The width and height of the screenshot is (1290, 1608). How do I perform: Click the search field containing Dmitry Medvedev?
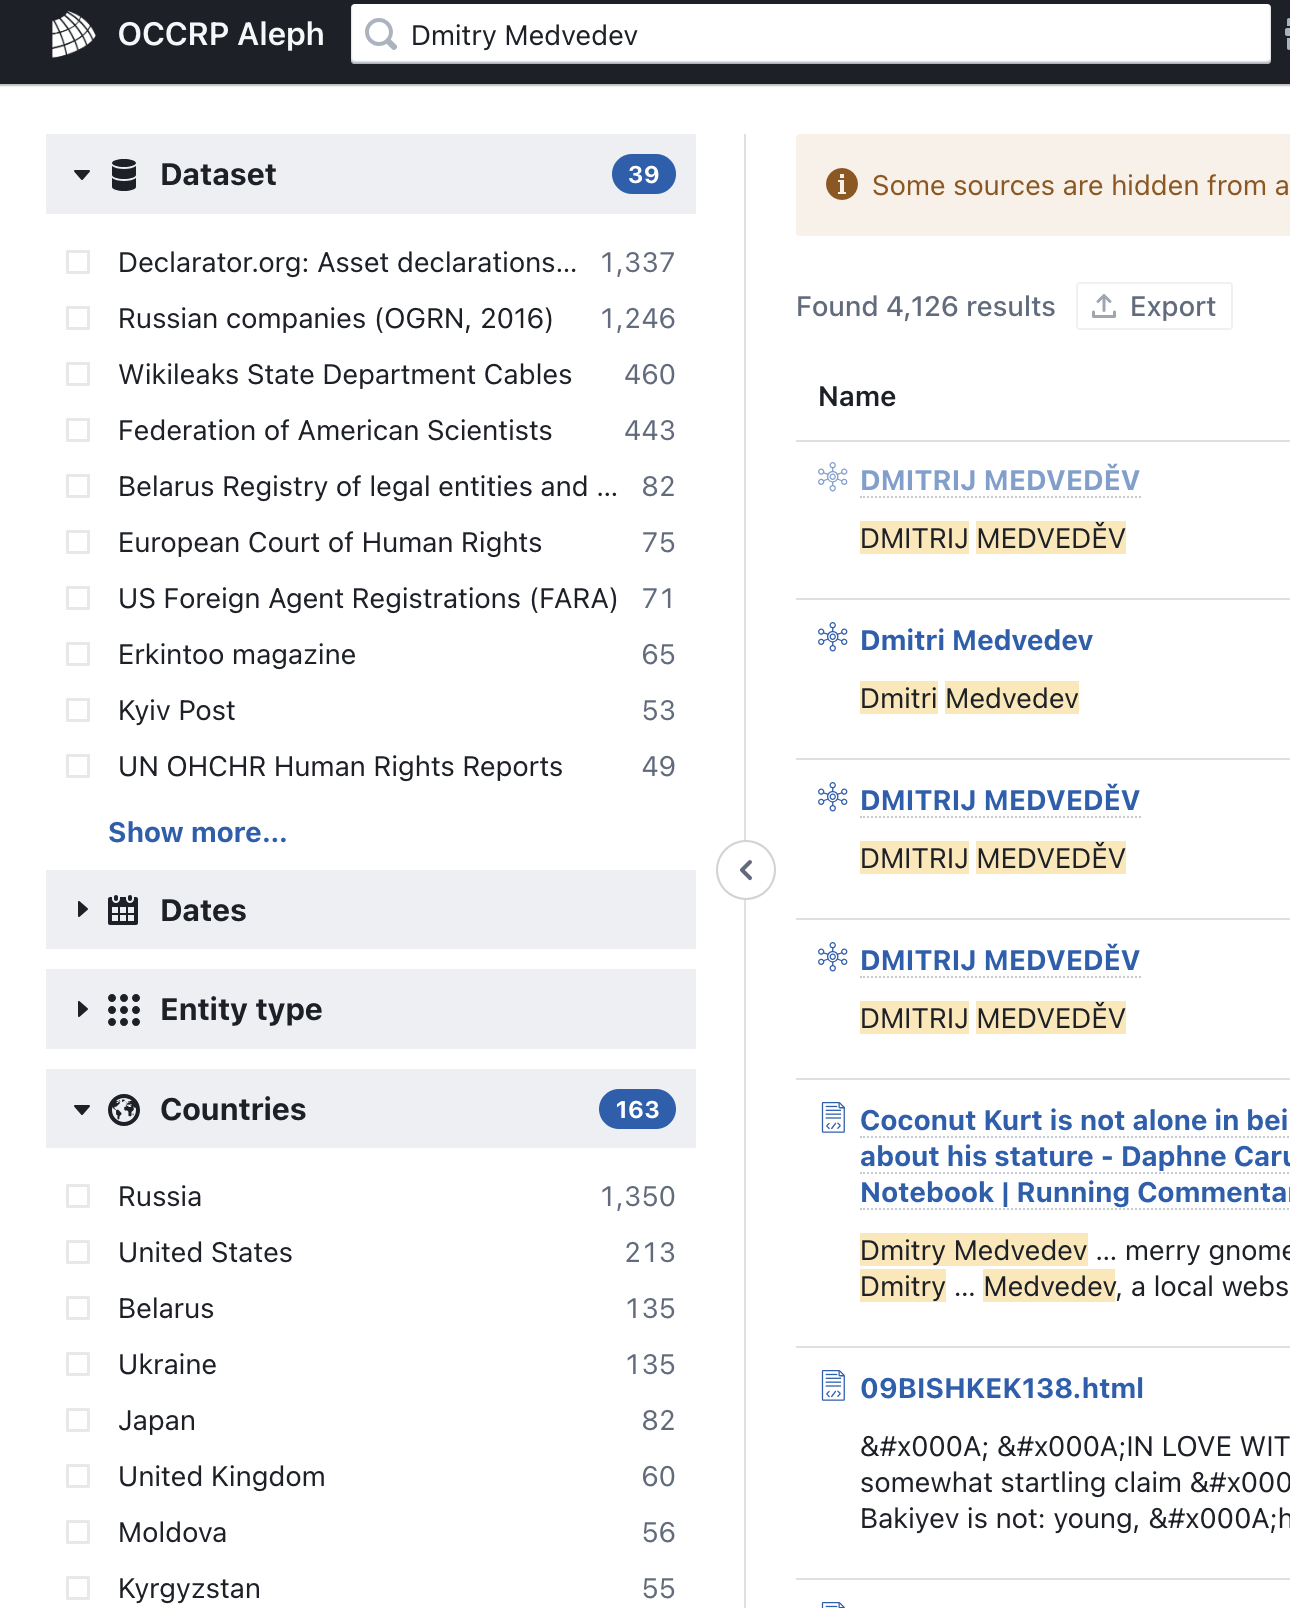coord(811,35)
